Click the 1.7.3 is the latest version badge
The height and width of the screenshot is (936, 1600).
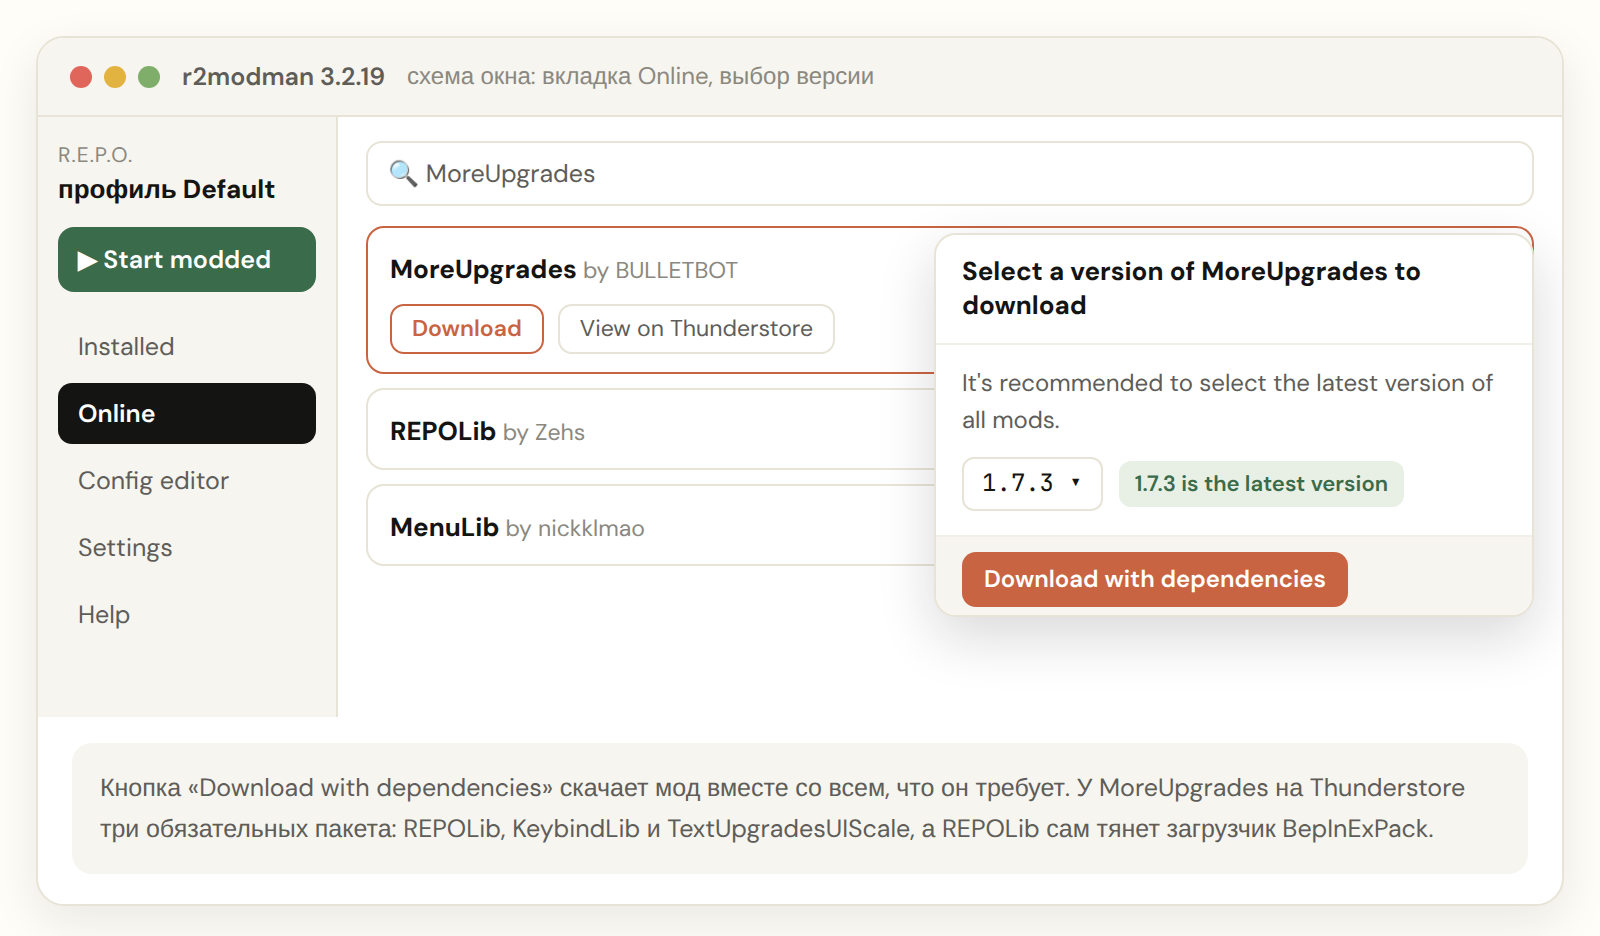[x=1261, y=484]
